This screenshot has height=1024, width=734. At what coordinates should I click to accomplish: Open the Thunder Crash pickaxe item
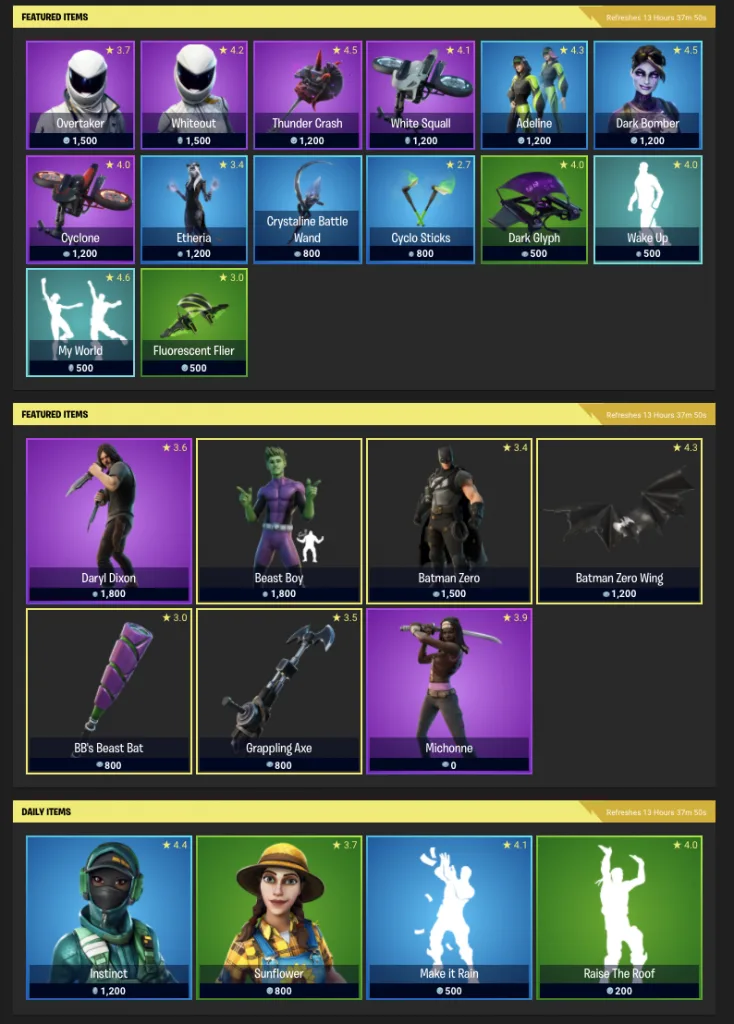[x=307, y=95]
